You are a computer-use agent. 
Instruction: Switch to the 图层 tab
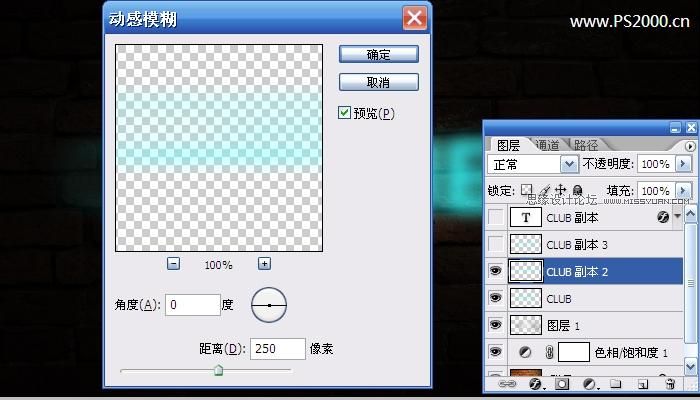(x=508, y=145)
